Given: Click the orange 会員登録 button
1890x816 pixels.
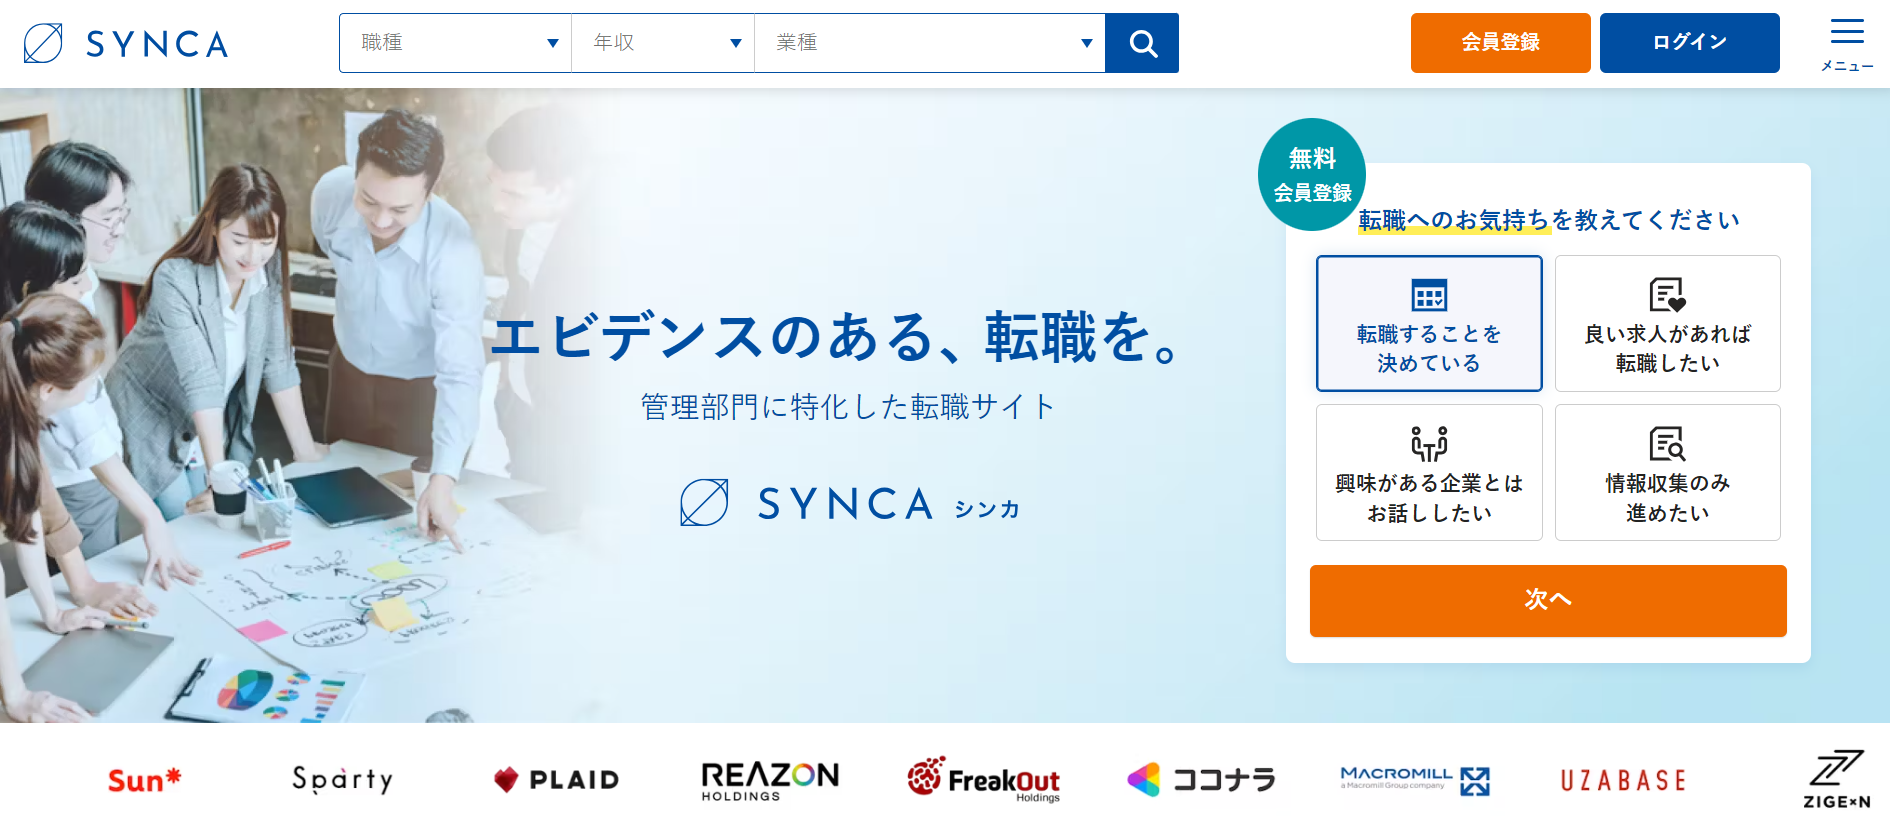Looking at the screenshot, I should point(1500,43).
